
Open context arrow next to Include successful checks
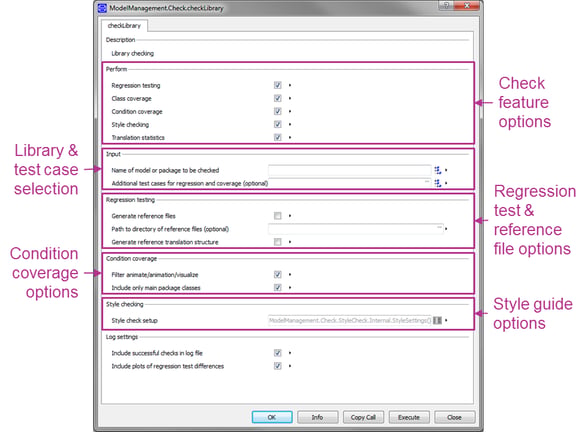click(x=290, y=353)
